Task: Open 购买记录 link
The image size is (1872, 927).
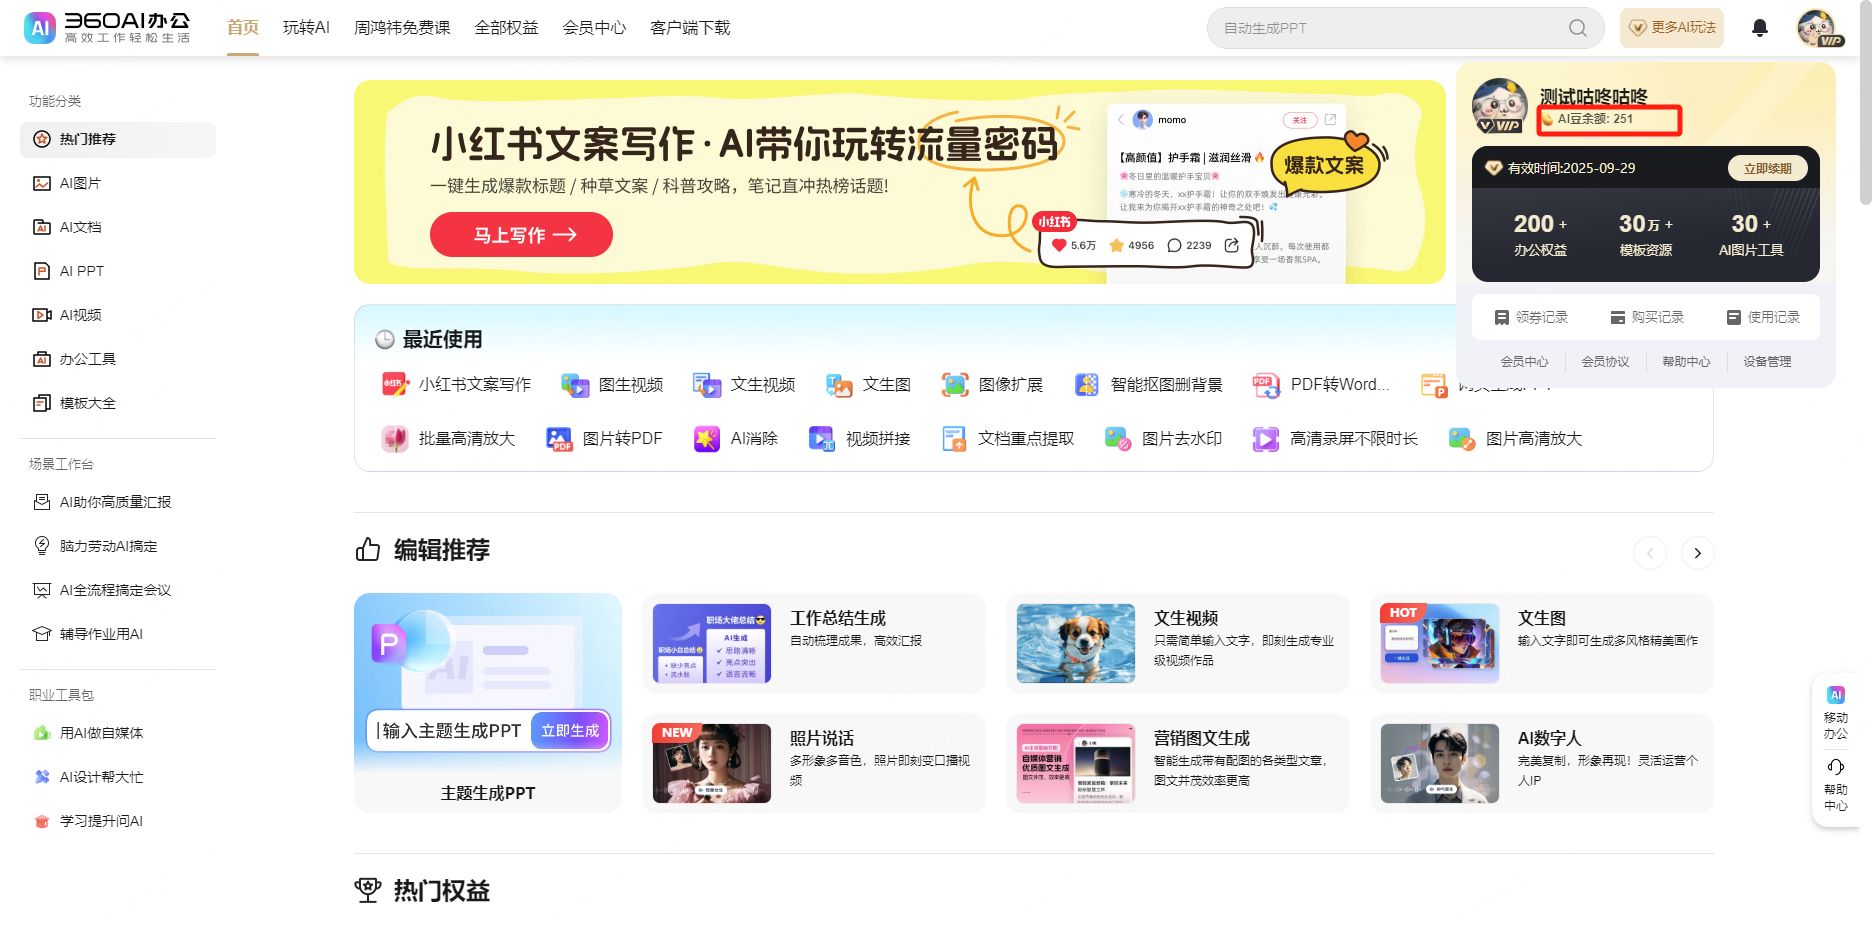Action: point(1647,317)
